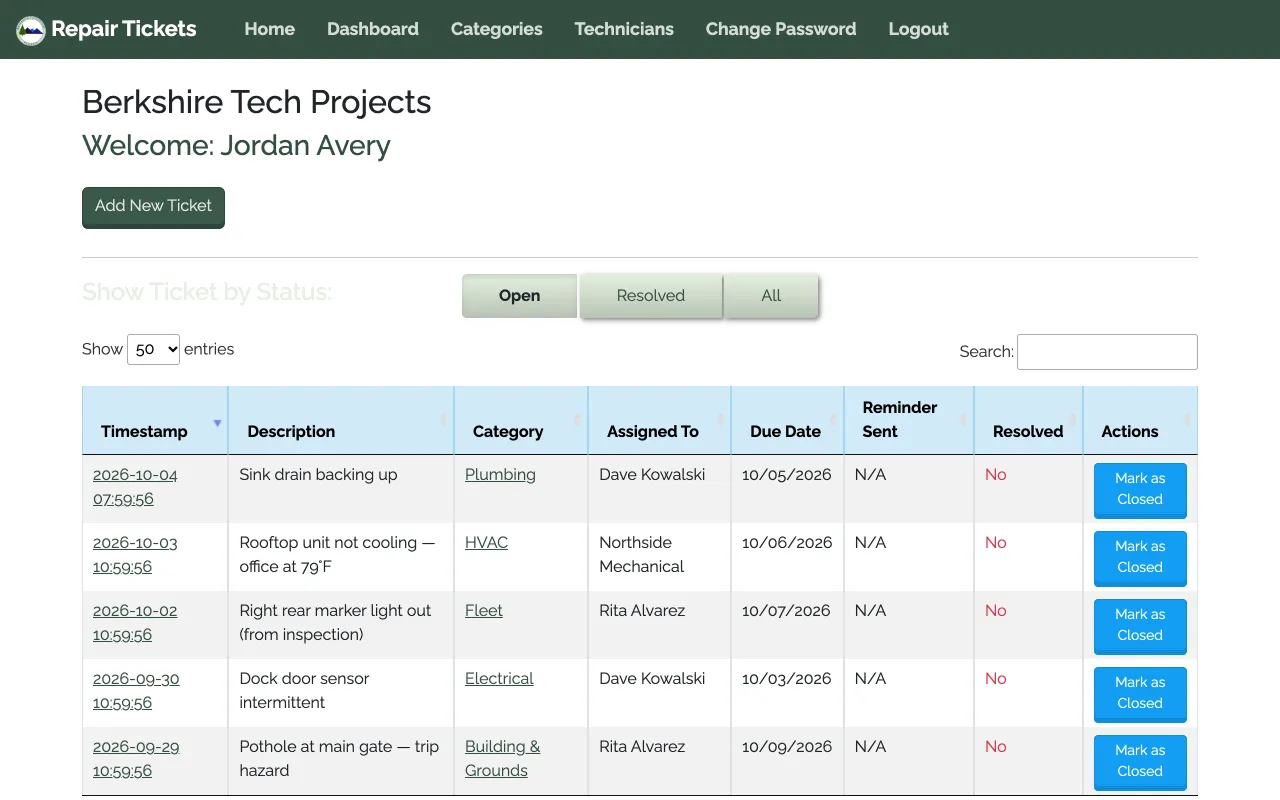
Task: Sort by the Resolved column header
Action: coord(1029,421)
